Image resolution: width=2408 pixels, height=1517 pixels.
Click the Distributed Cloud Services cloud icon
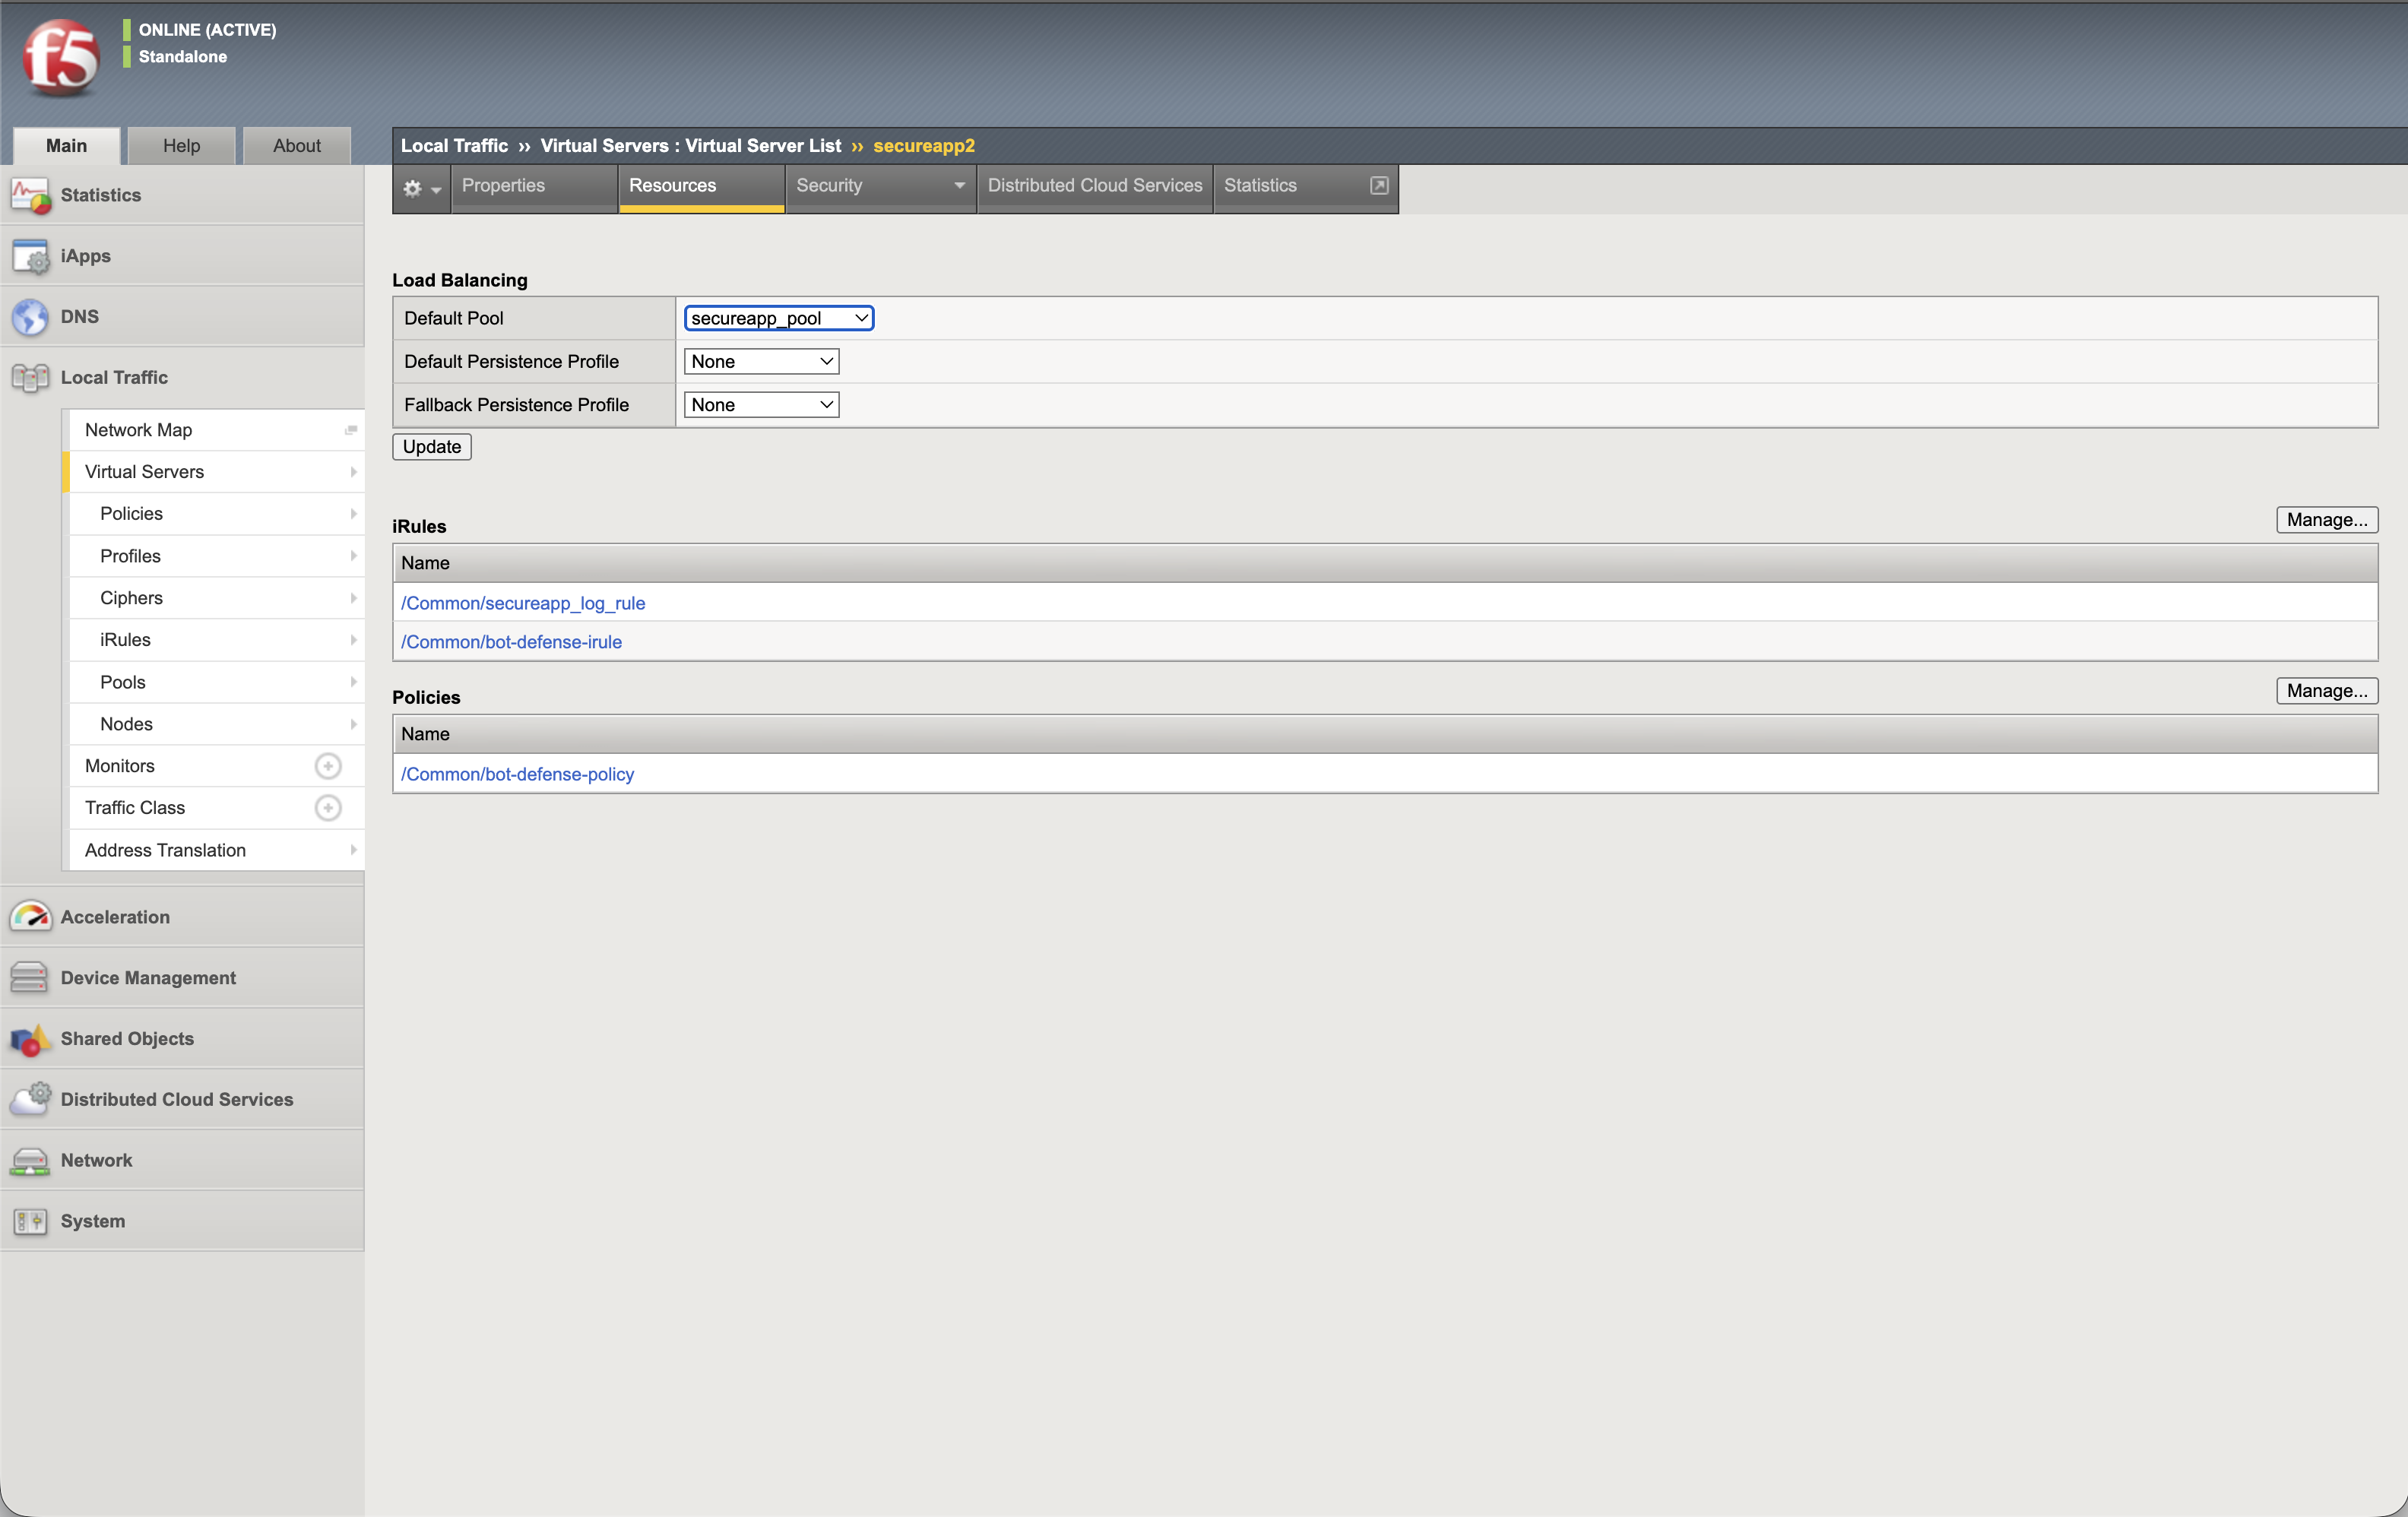tap(30, 1099)
